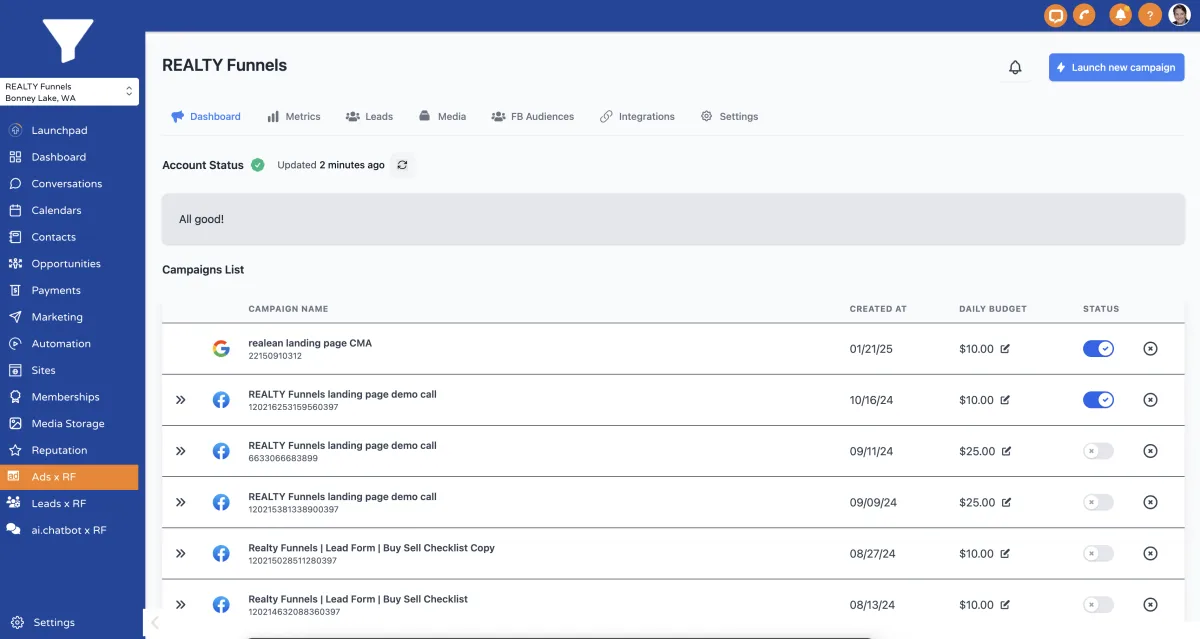
Task: Click Facebook logo of campaign 120216253159560397
Action: [221, 400]
